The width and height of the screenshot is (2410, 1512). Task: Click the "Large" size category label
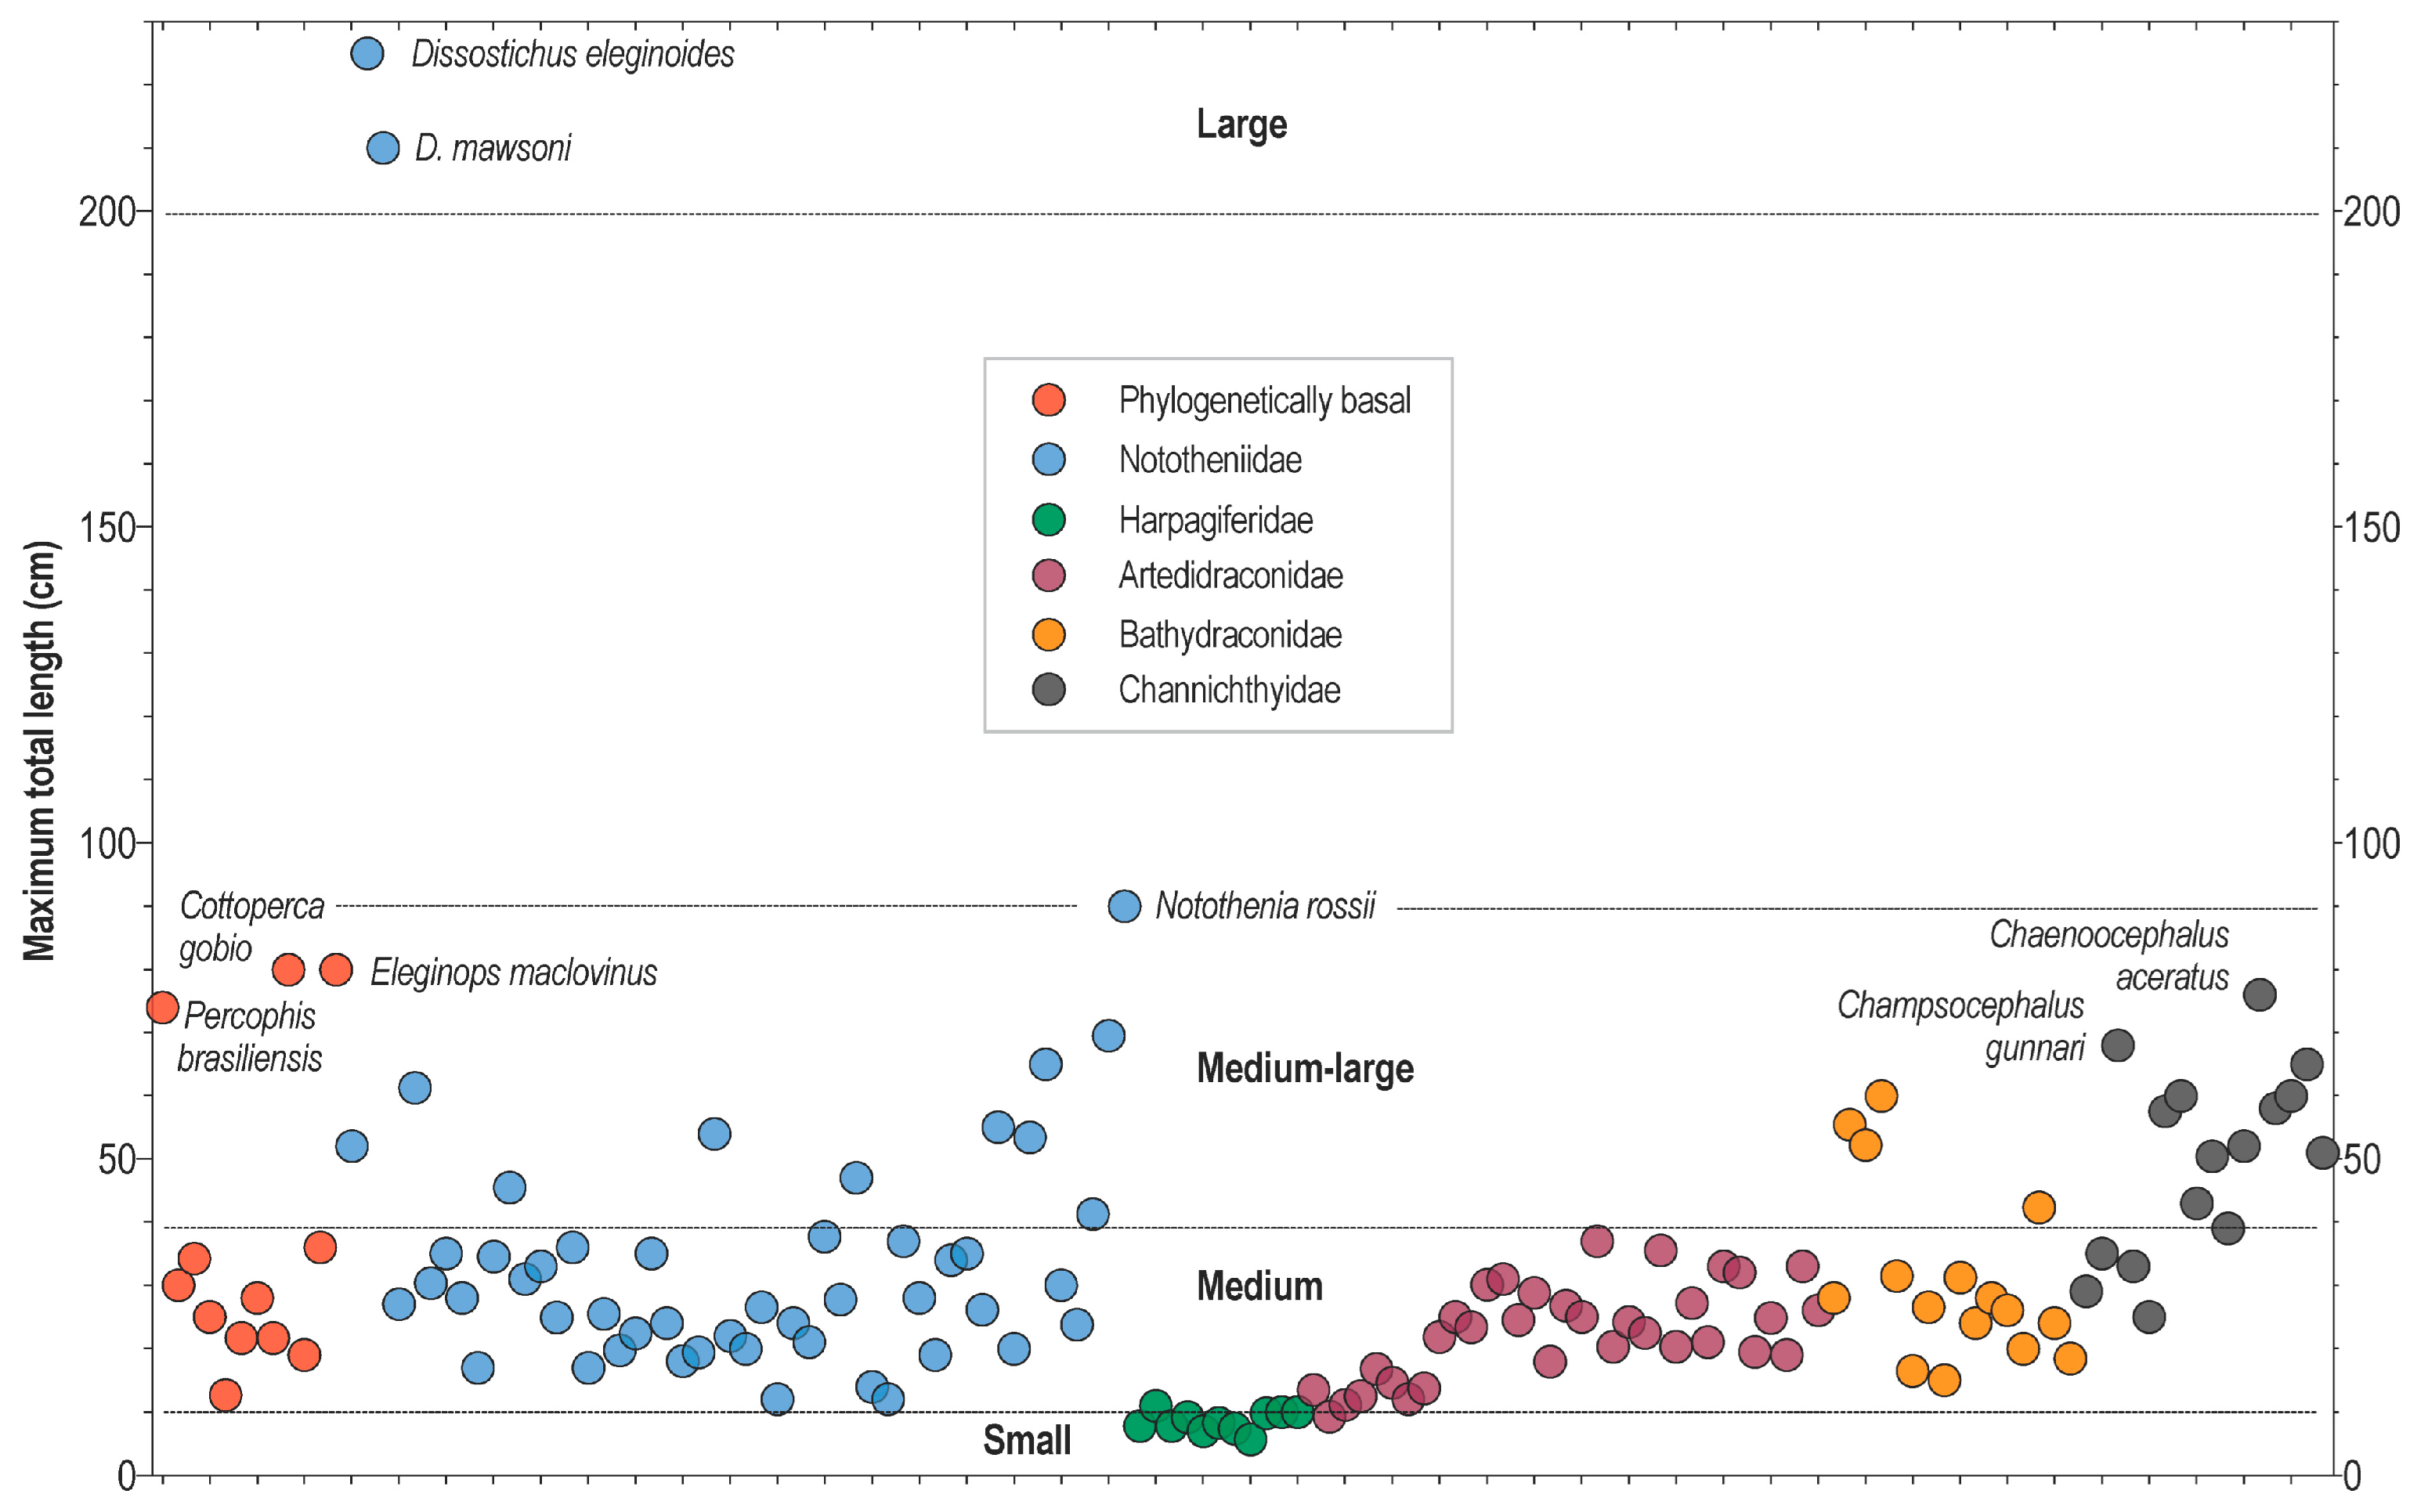tap(1241, 124)
